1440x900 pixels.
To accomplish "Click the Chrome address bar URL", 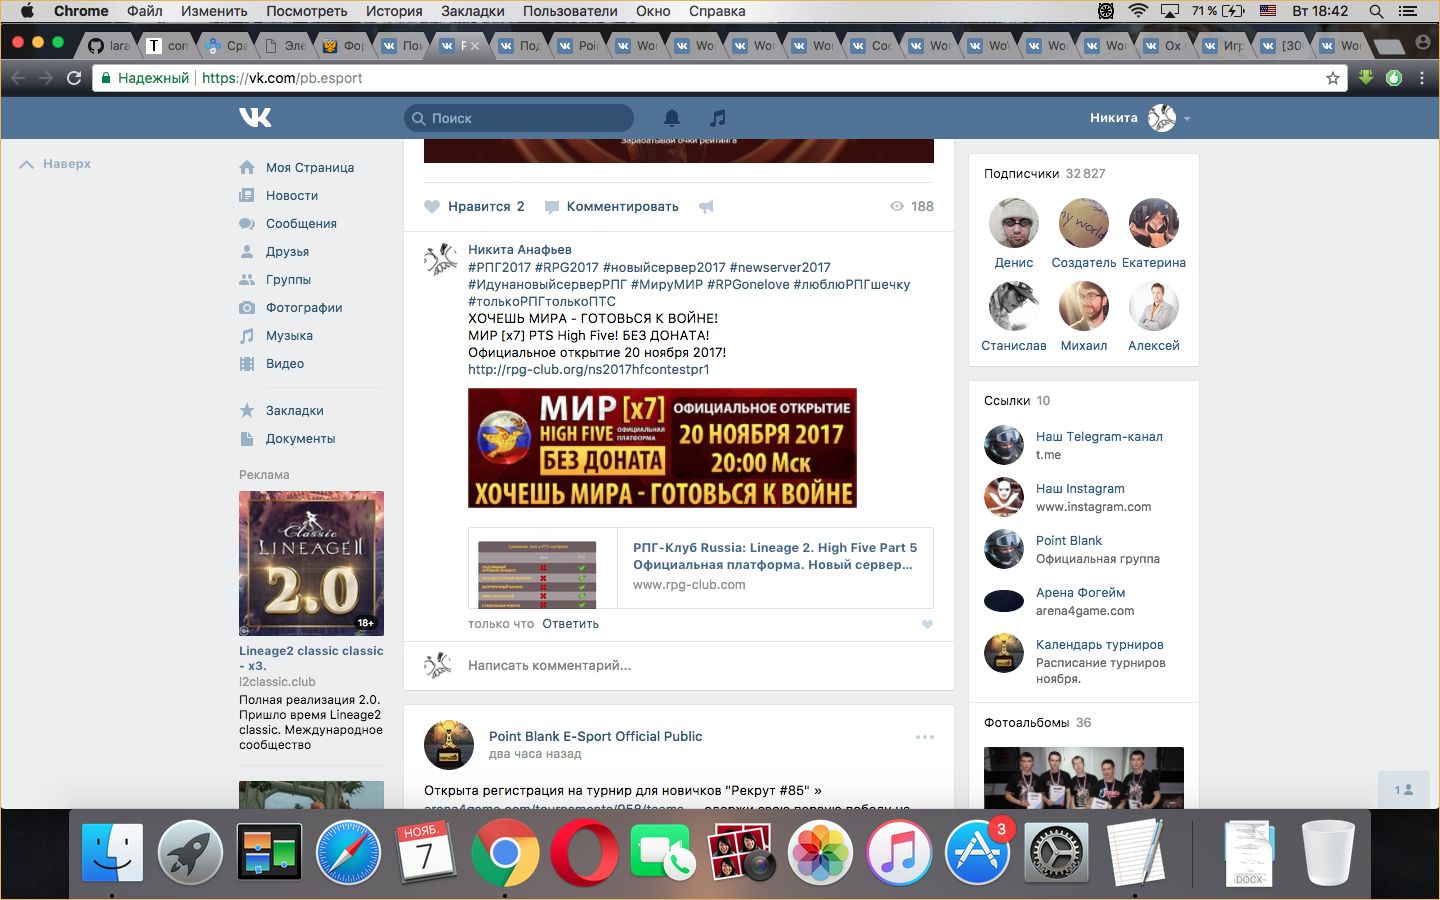I will 282,78.
